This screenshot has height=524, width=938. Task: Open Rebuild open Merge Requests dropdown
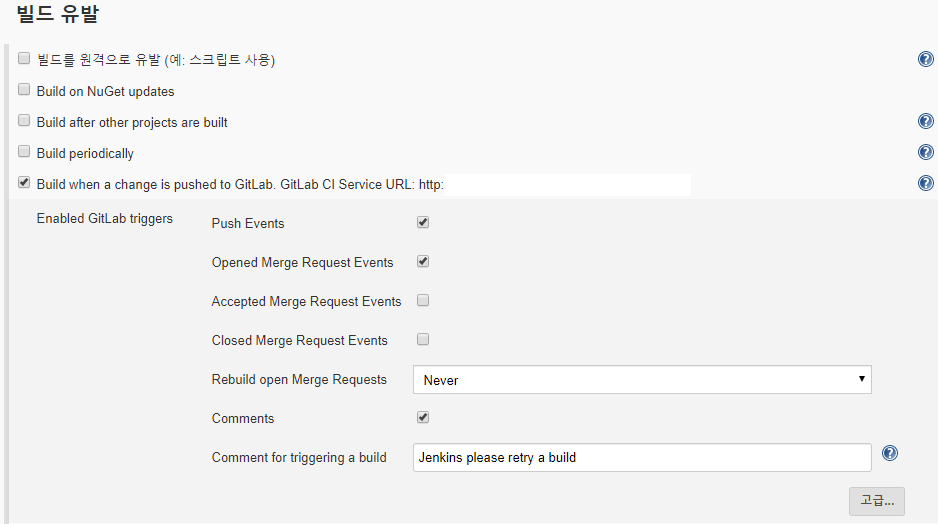[x=642, y=380]
